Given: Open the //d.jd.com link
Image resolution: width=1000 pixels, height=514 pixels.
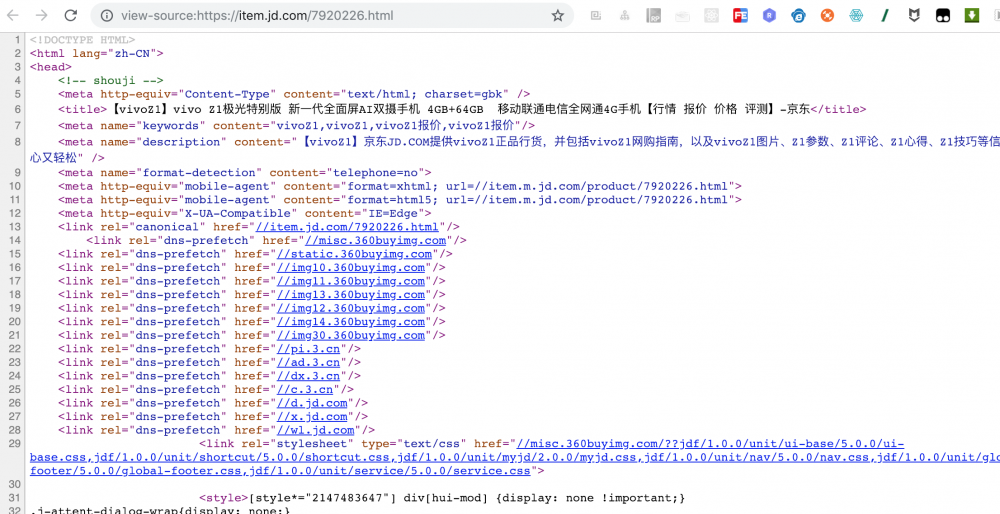Looking at the screenshot, I should click(312, 403).
